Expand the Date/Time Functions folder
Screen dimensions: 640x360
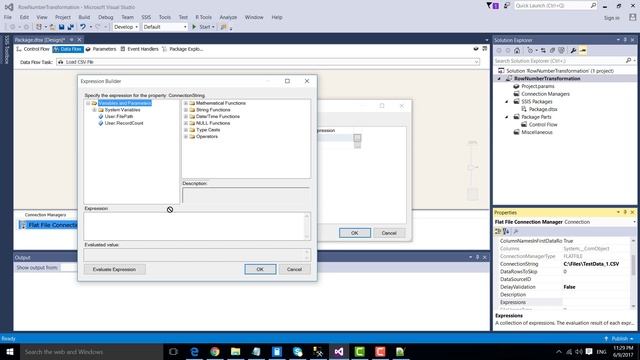point(186,116)
